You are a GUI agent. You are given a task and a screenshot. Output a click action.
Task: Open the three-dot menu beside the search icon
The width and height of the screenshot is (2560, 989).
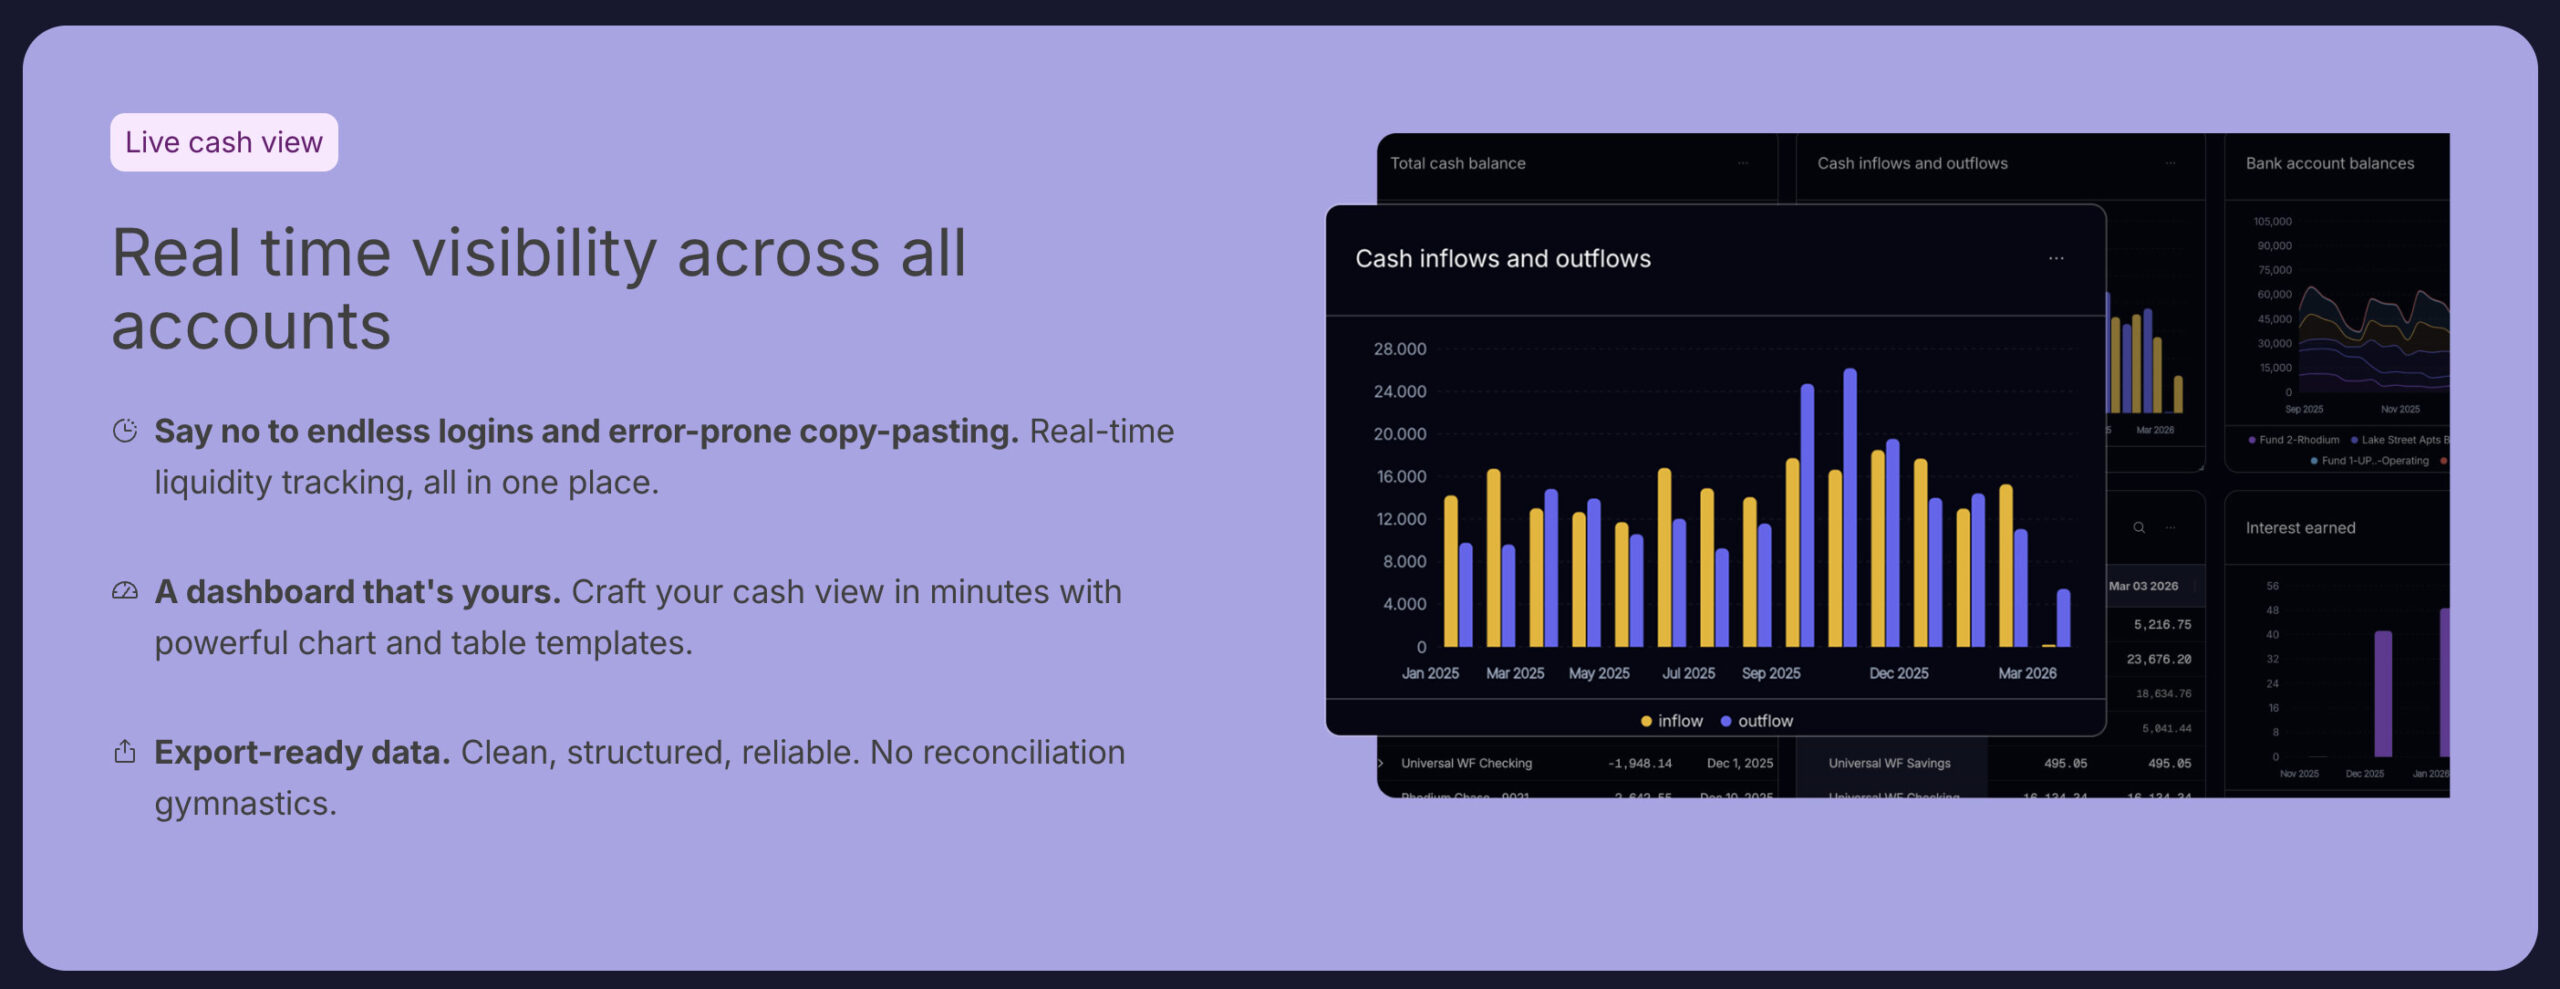pyautogui.click(x=2170, y=527)
